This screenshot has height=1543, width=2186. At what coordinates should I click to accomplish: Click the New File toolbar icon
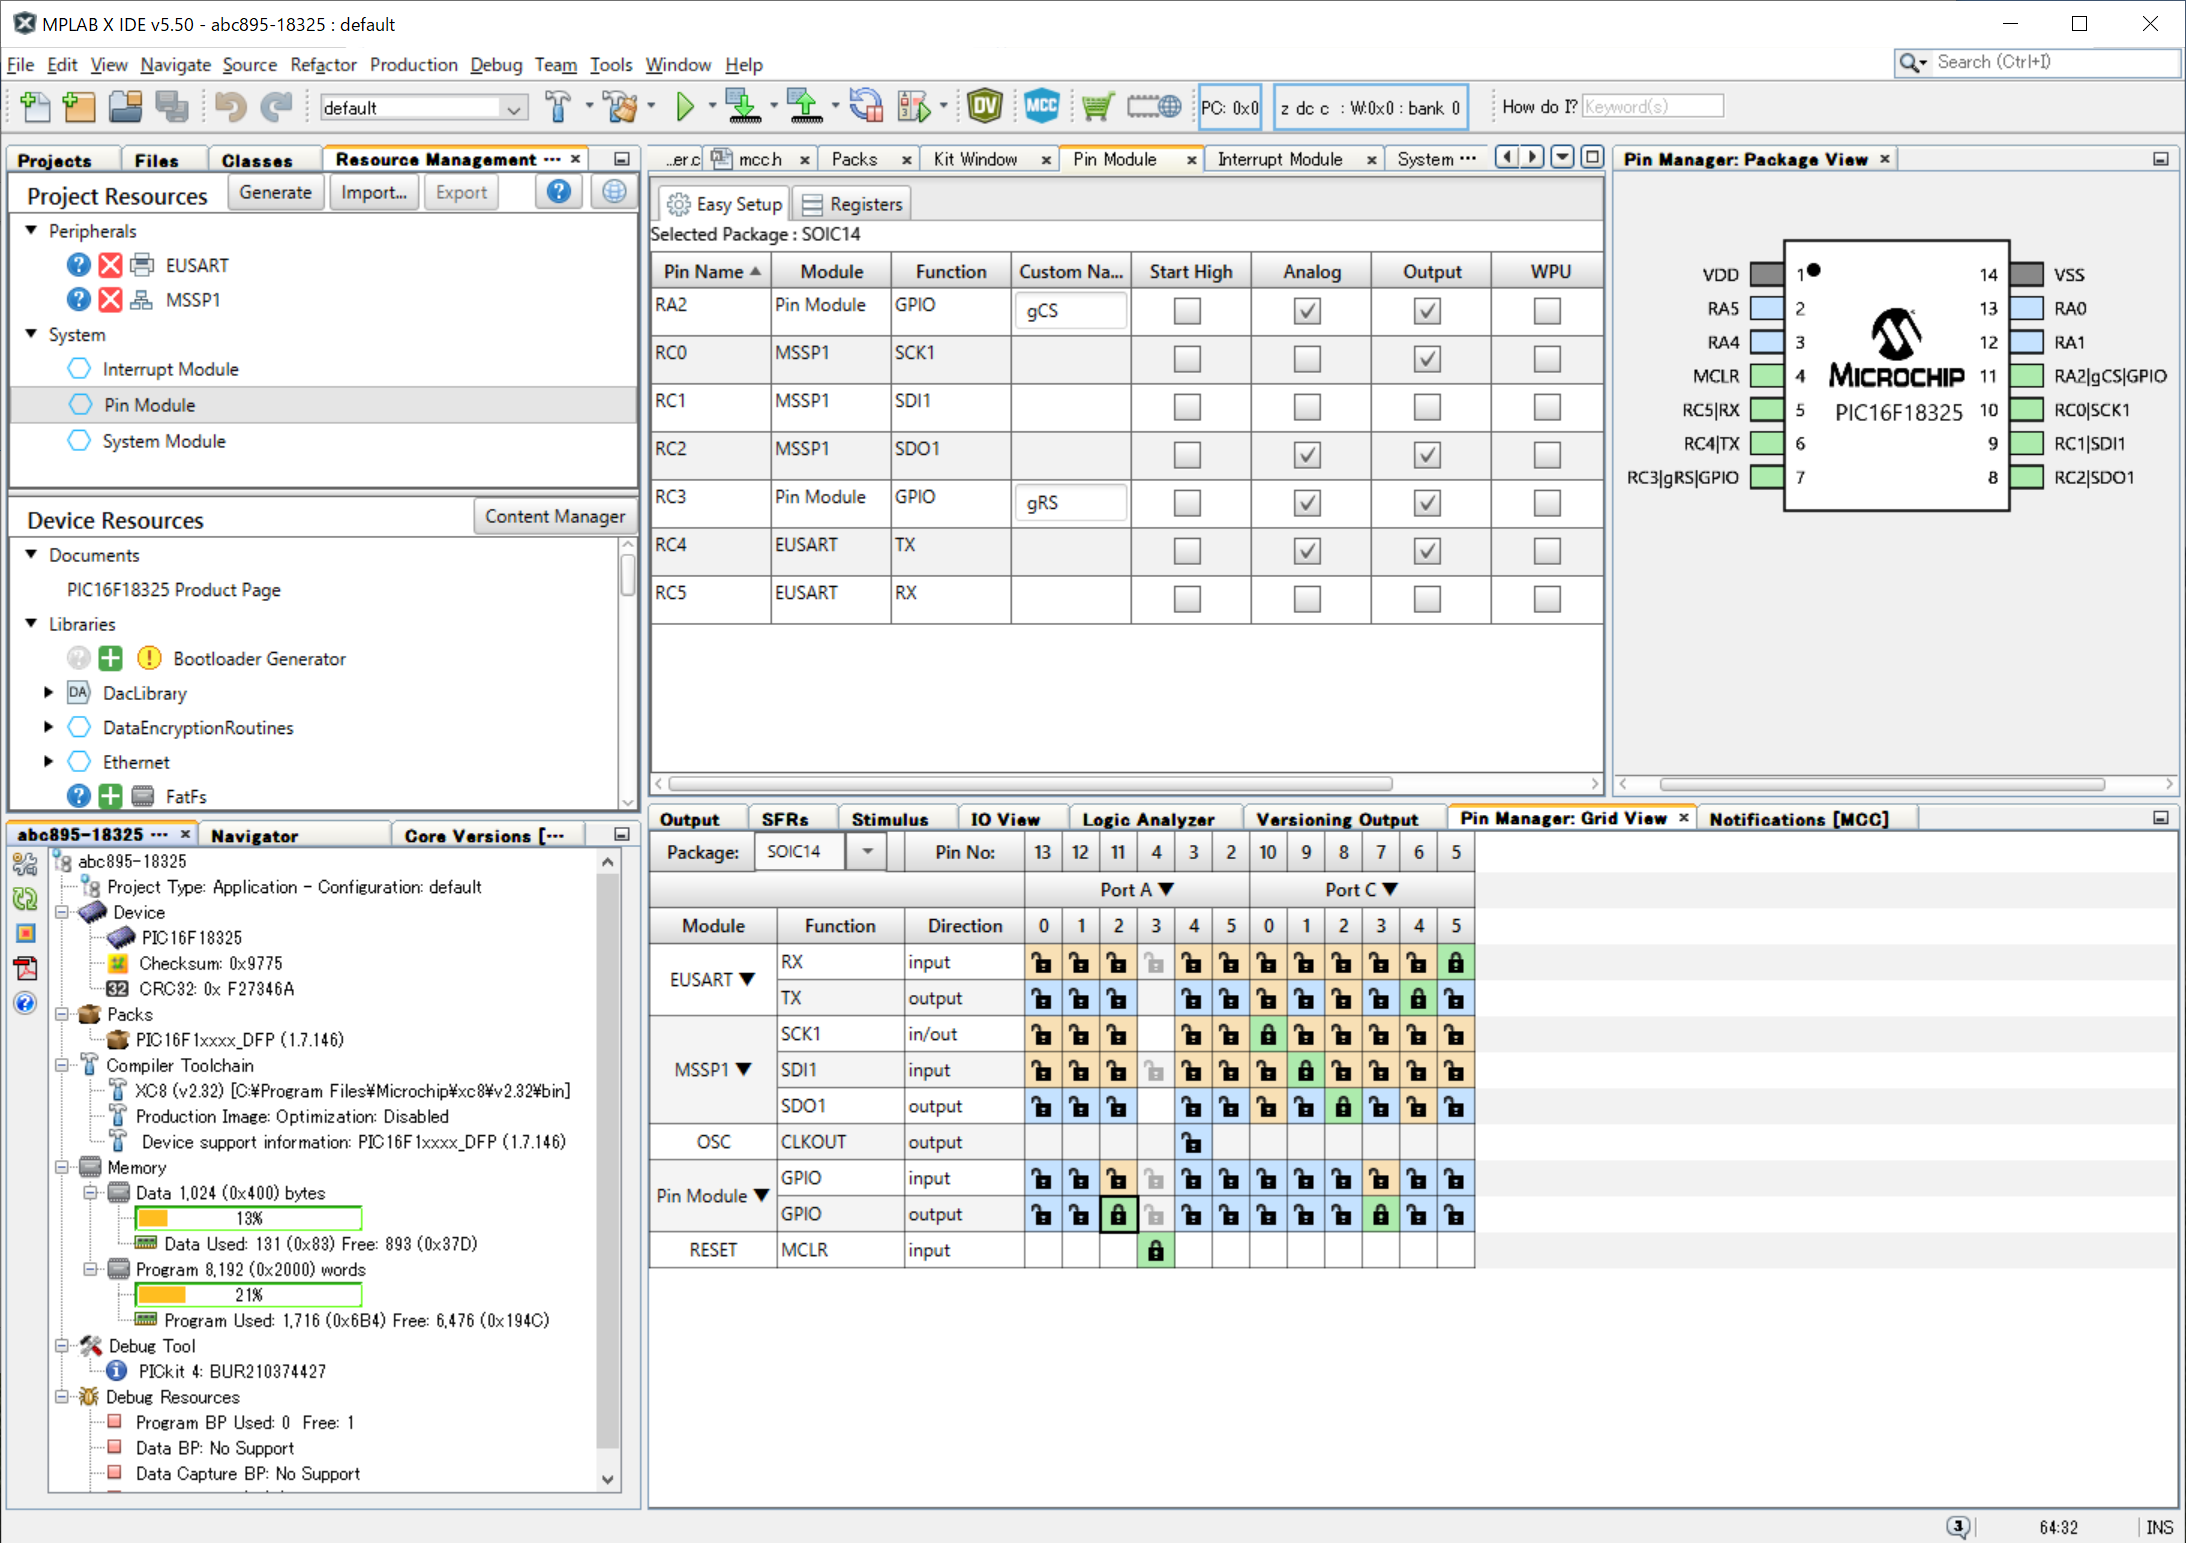click(35, 106)
